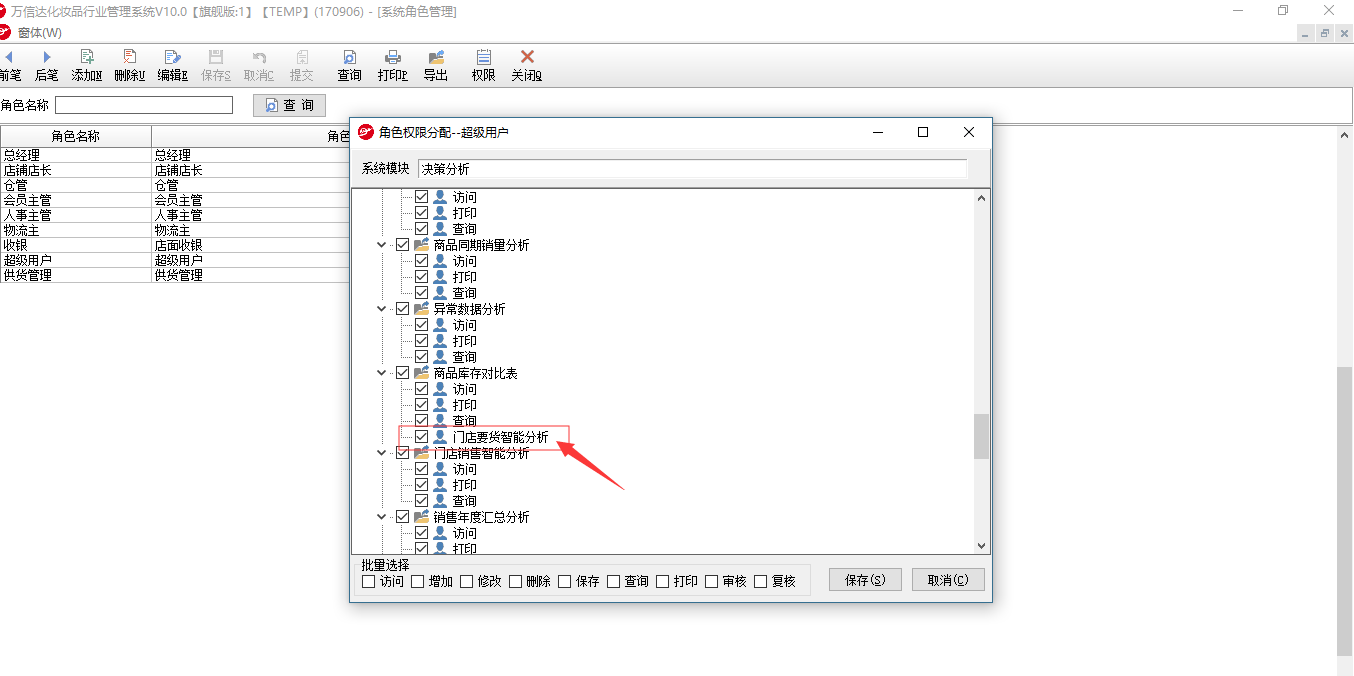Select the 仓管 role row
This screenshot has height=676, width=1354.
click(x=175, y=185)
